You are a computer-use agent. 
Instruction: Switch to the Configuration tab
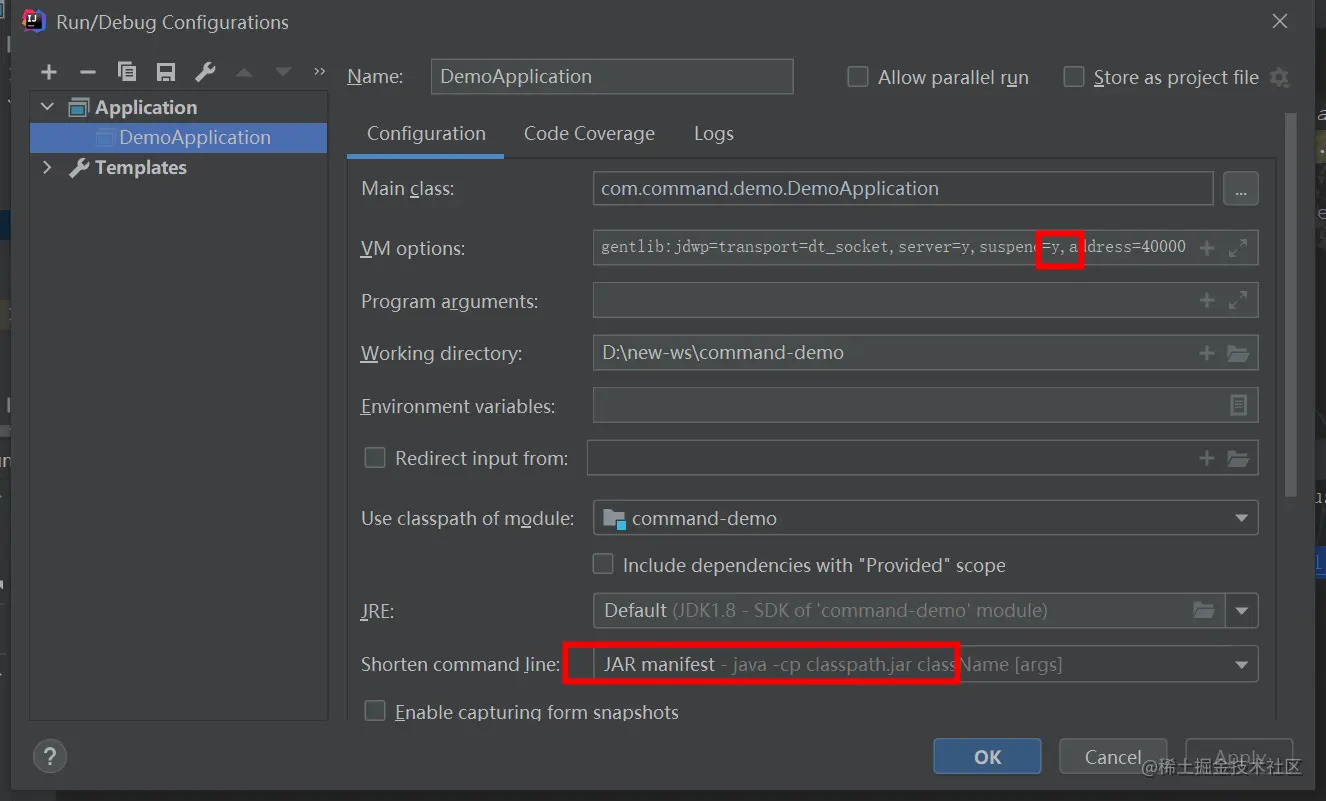click(426, 134)
